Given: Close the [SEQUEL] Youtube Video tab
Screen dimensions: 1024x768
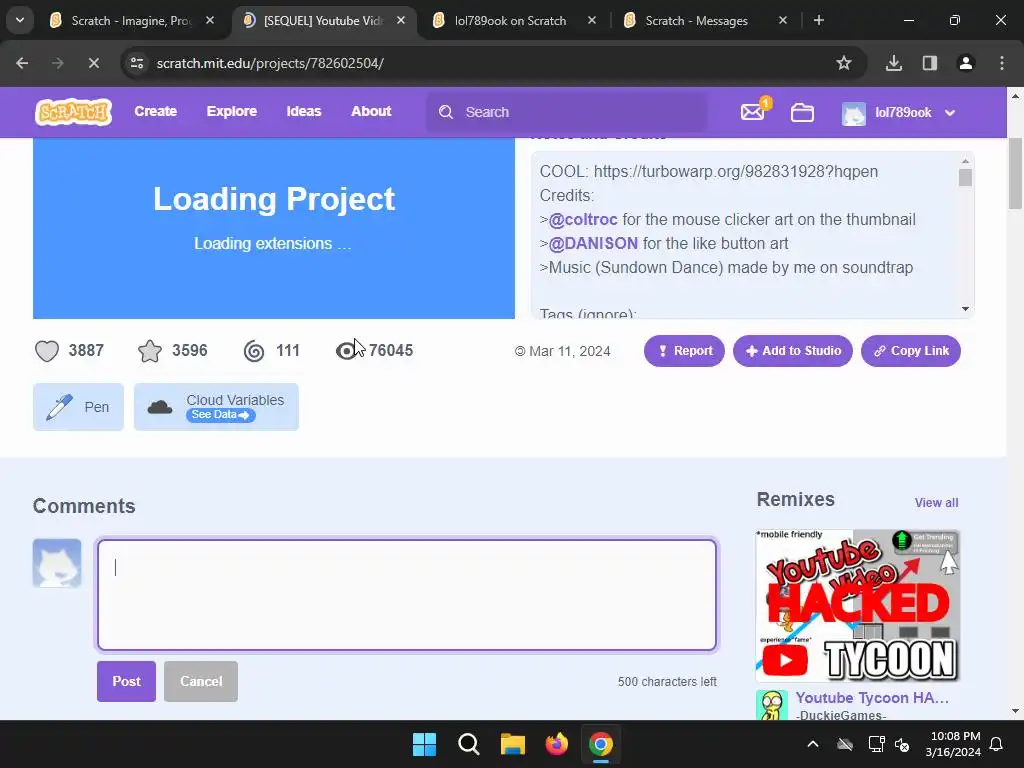Looking at the screenshot, I should (x=401, y=20).
